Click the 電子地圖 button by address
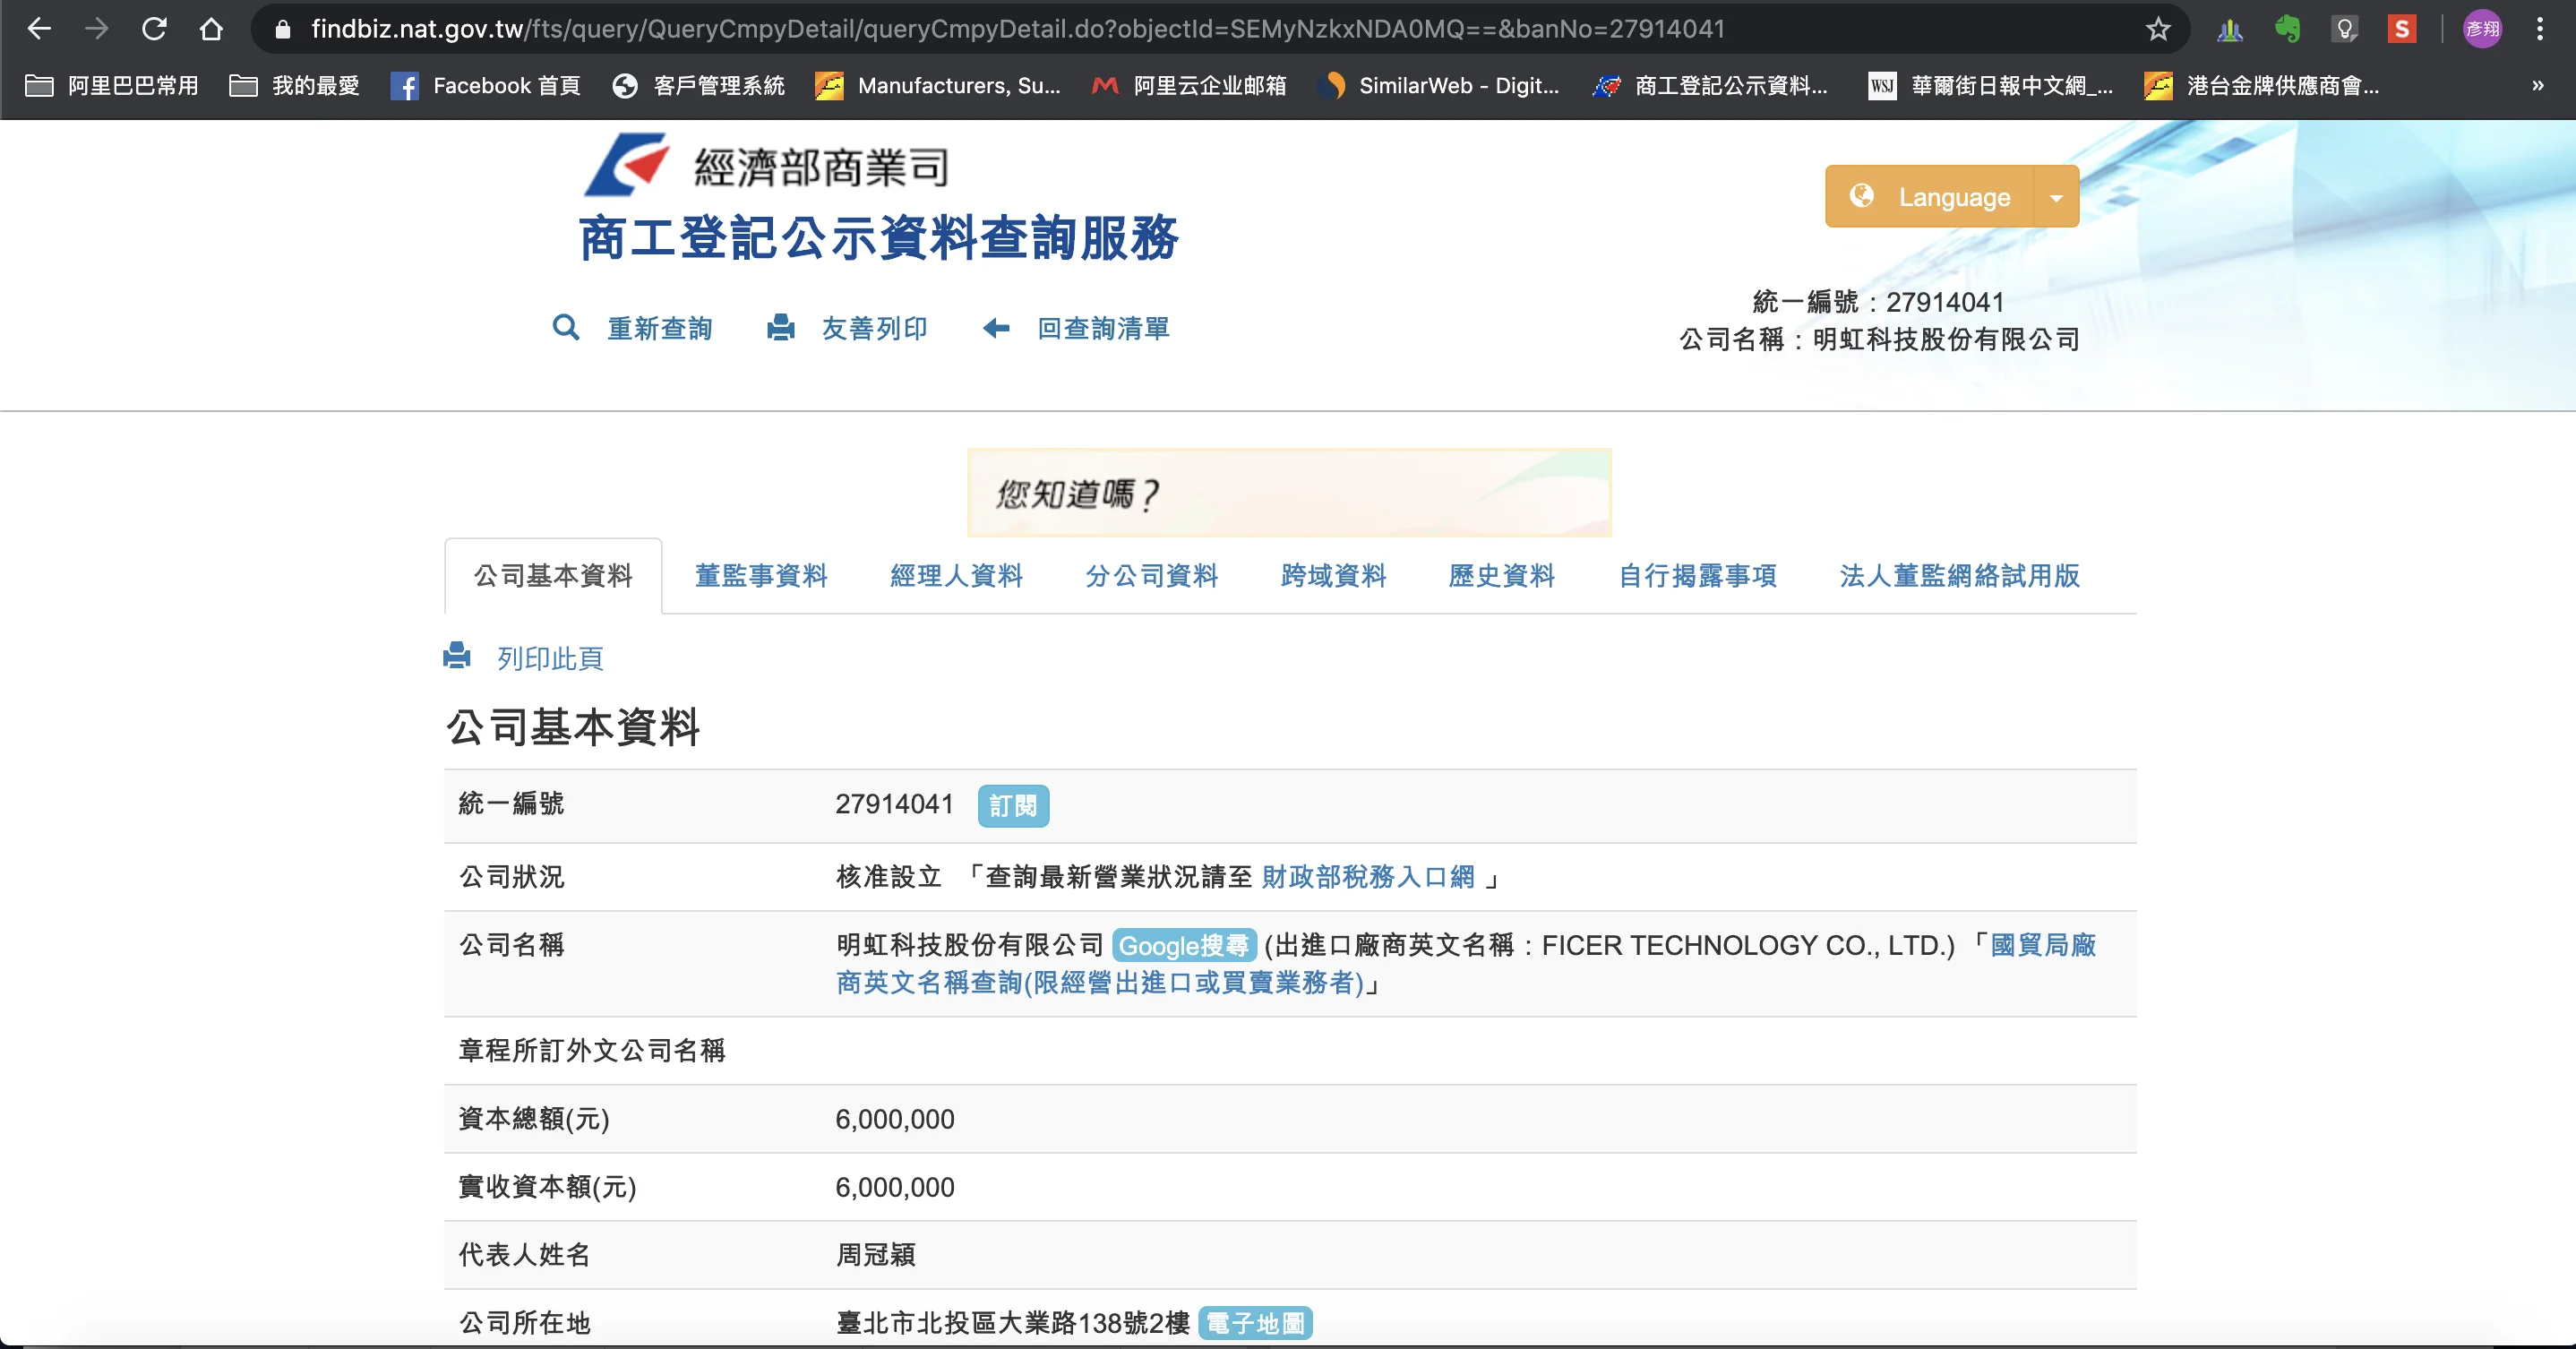2576x1349 pixels. click(1255, 1323)
